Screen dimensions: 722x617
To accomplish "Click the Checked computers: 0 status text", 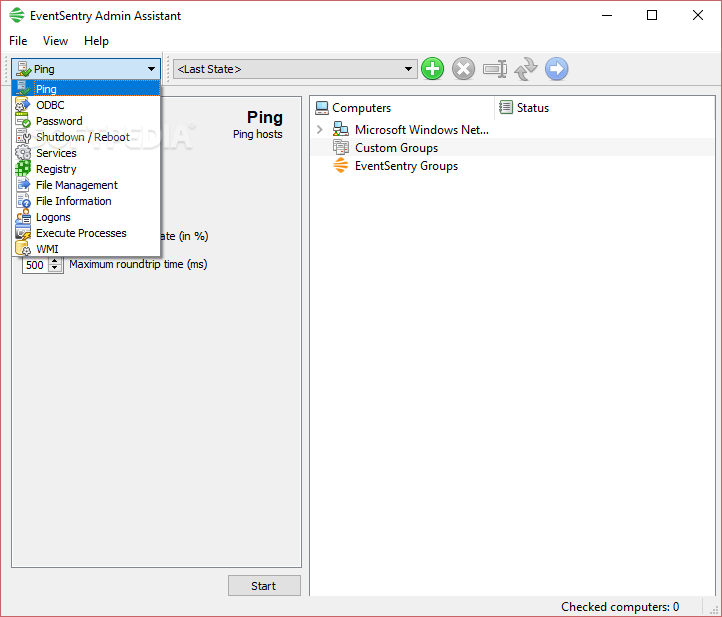I will (x=620, y=607).
